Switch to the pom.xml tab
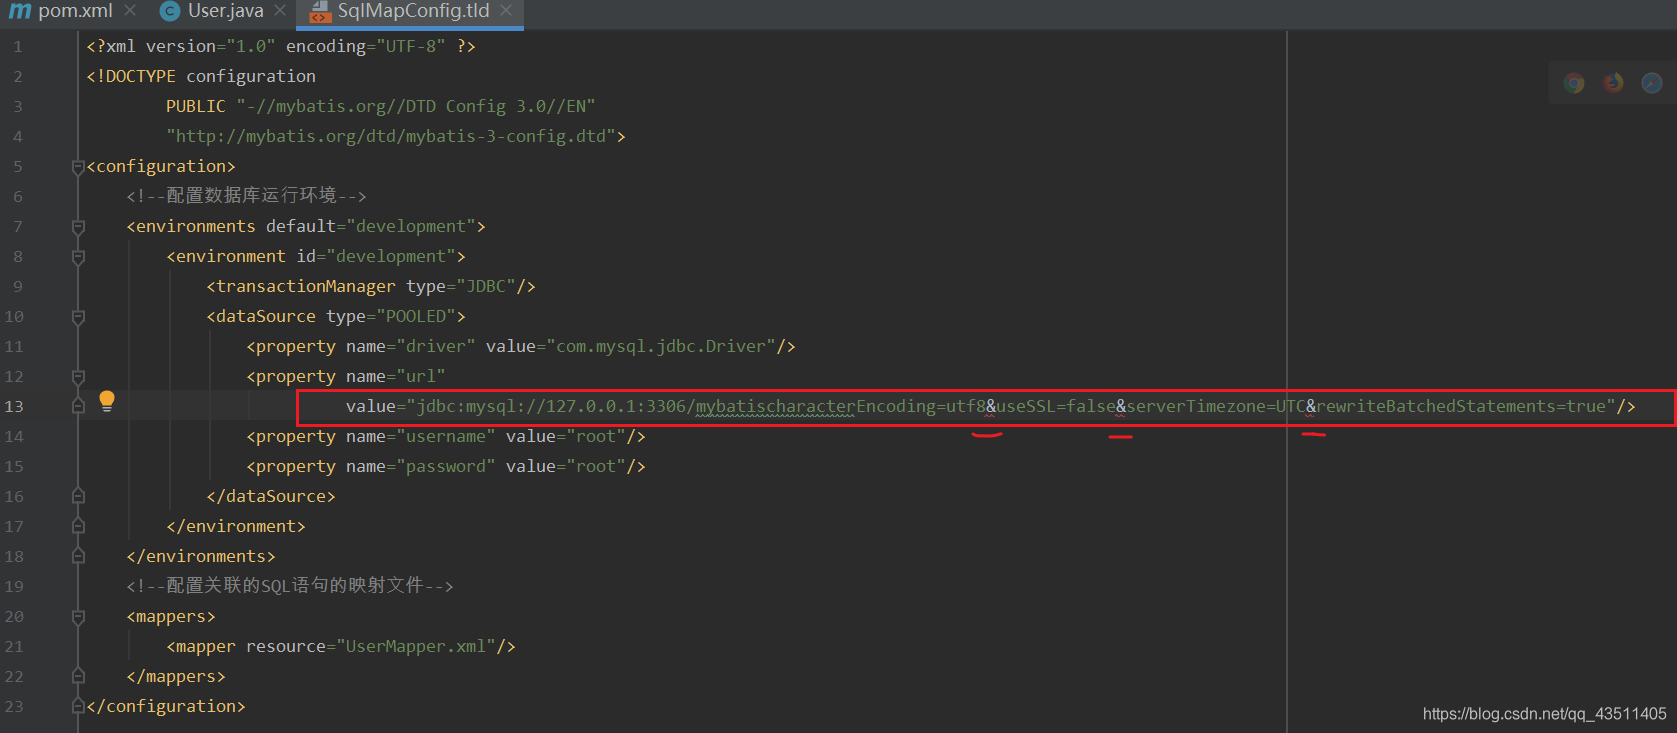 [x=73, y=11]
